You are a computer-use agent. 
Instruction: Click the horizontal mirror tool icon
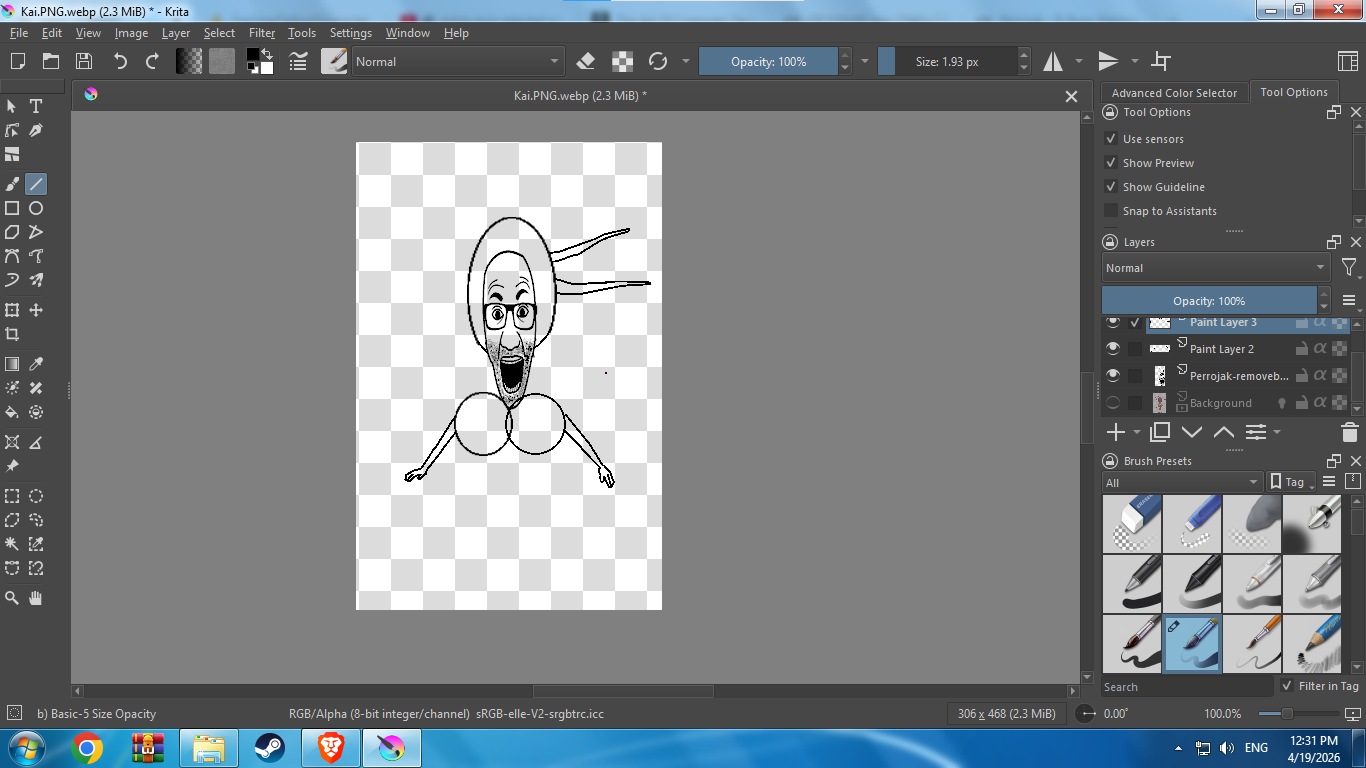(1053, 62)
